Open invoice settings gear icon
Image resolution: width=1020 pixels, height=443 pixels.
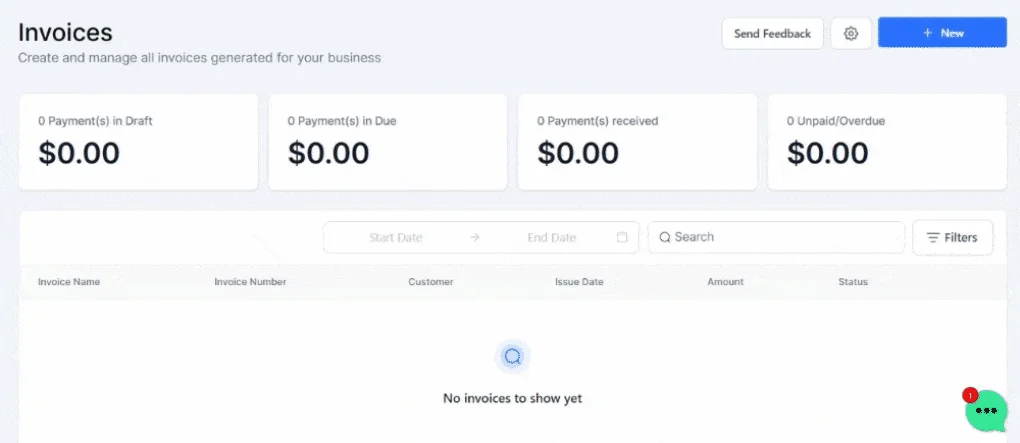pos(851,33)
